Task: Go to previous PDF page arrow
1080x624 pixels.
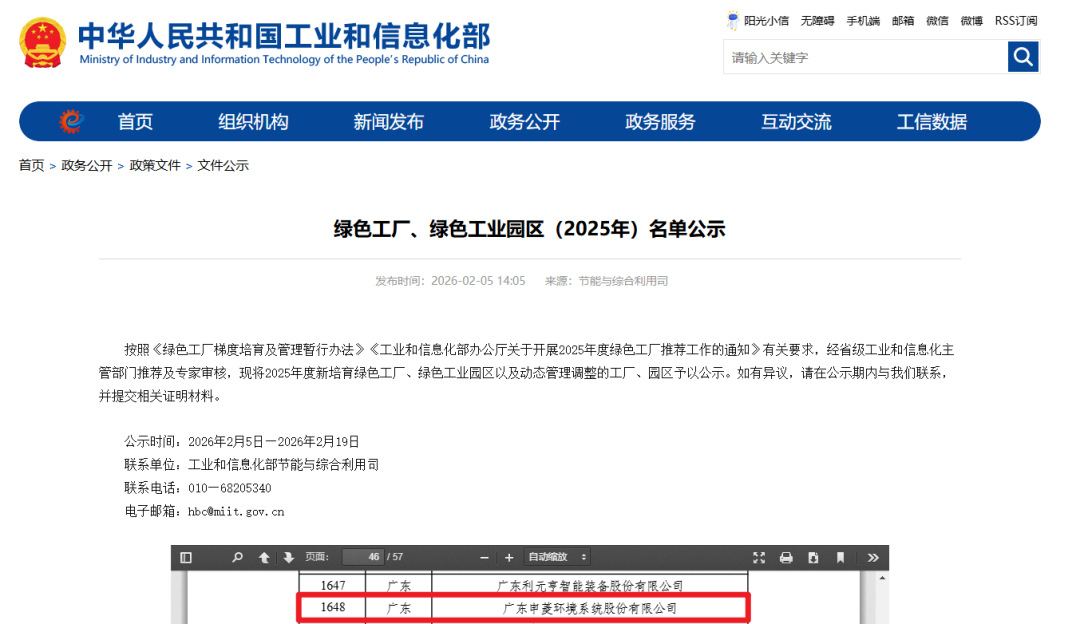Action: (x=264, y=557)
